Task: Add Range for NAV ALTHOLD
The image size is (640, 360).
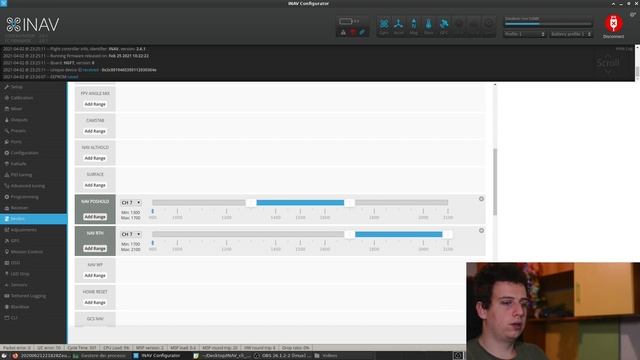Action: (95, 158)
